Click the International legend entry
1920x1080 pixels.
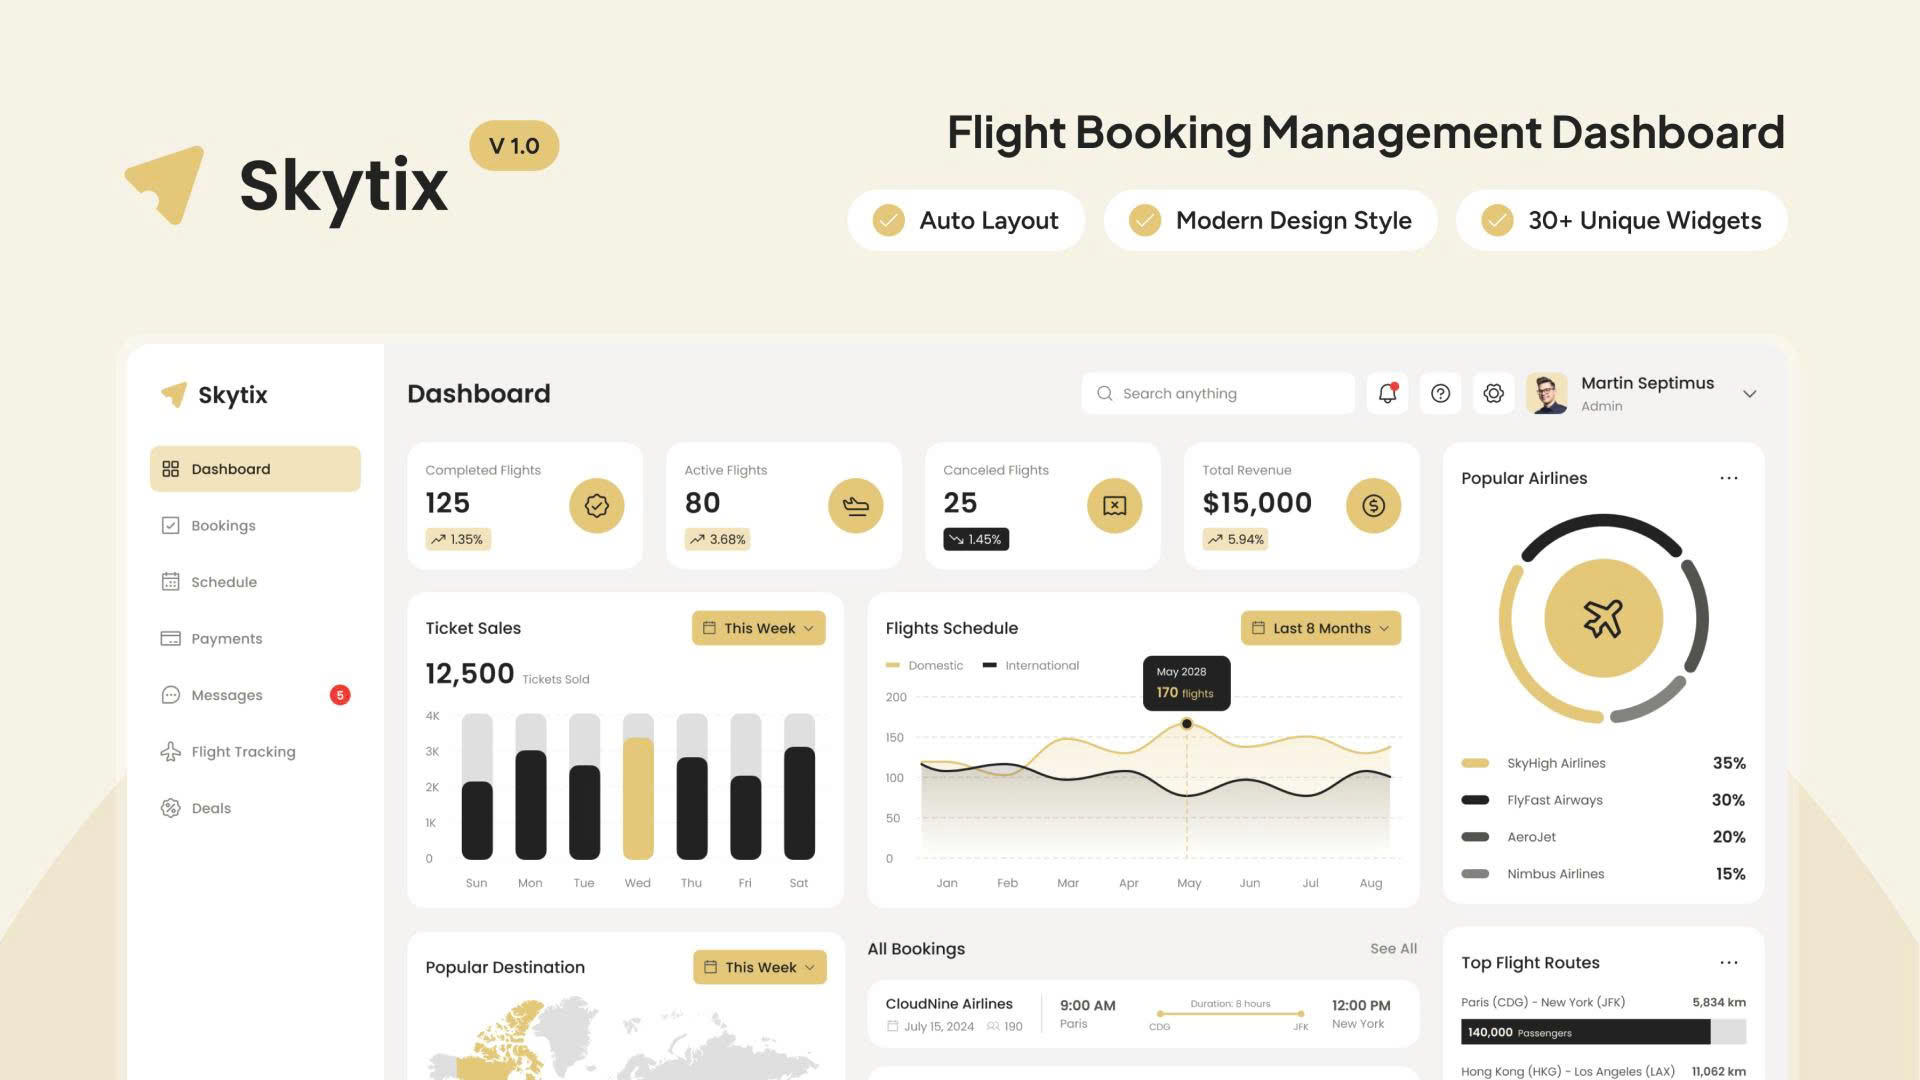(x=1031, y=665)
